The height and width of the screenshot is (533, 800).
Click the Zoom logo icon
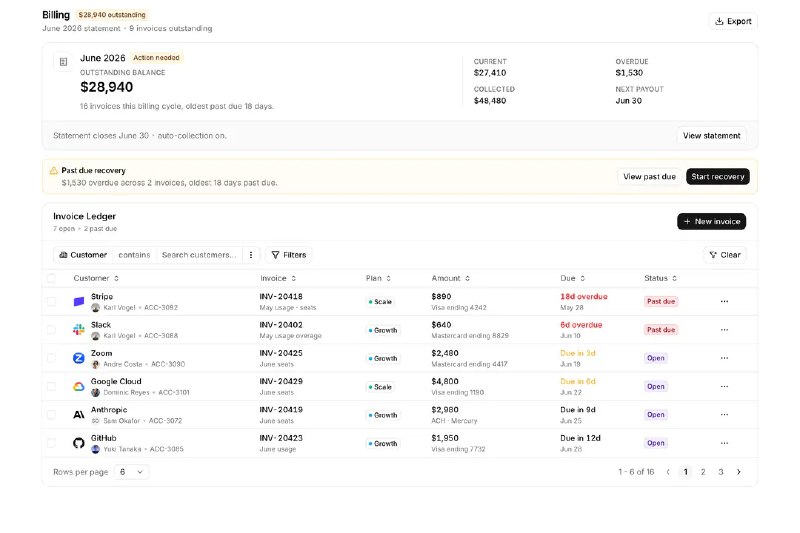tap(79, 358)
